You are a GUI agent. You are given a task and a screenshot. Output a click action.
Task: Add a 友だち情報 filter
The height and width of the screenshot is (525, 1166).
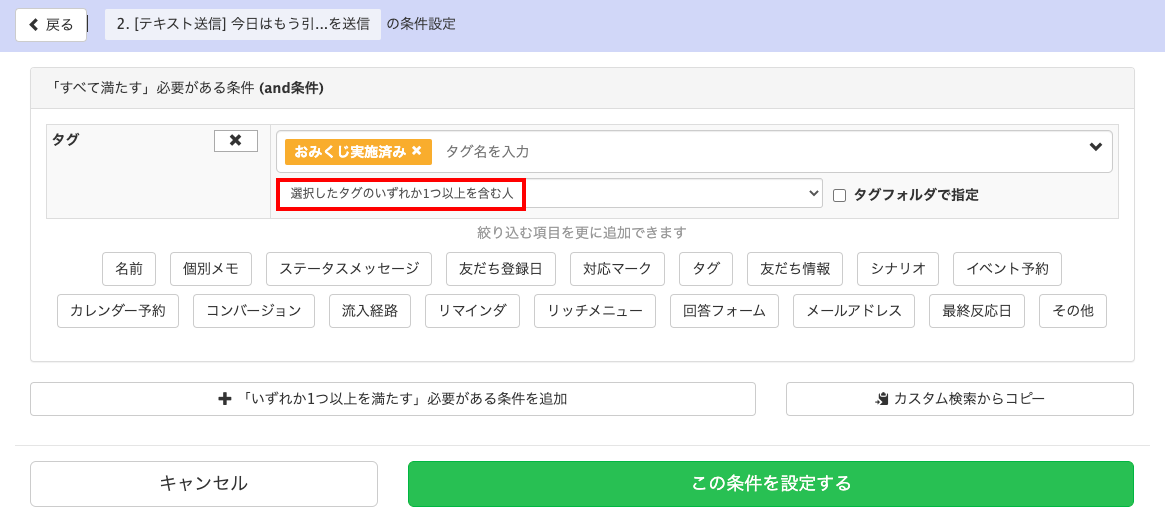[795, 269]
